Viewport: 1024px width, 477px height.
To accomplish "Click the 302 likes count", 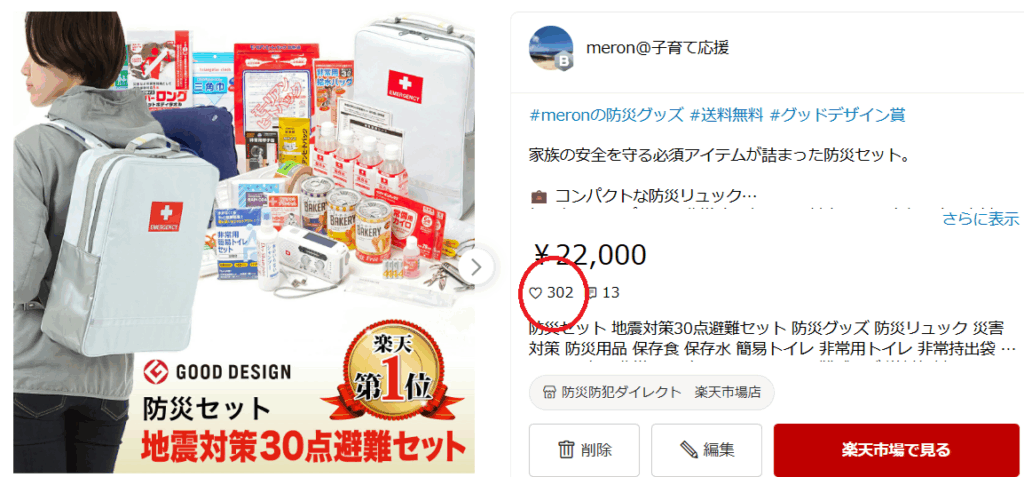I will 560,293.
